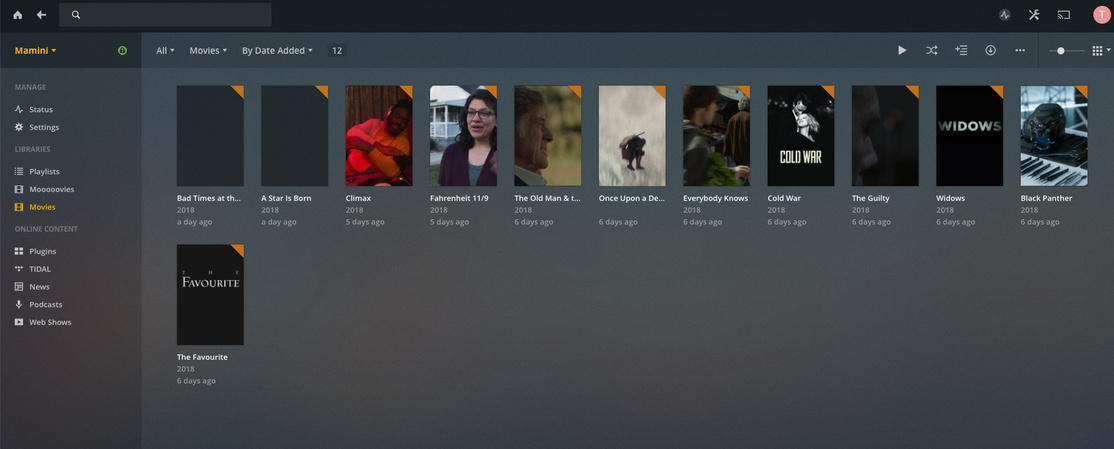Click The Guilty title link

871,198
